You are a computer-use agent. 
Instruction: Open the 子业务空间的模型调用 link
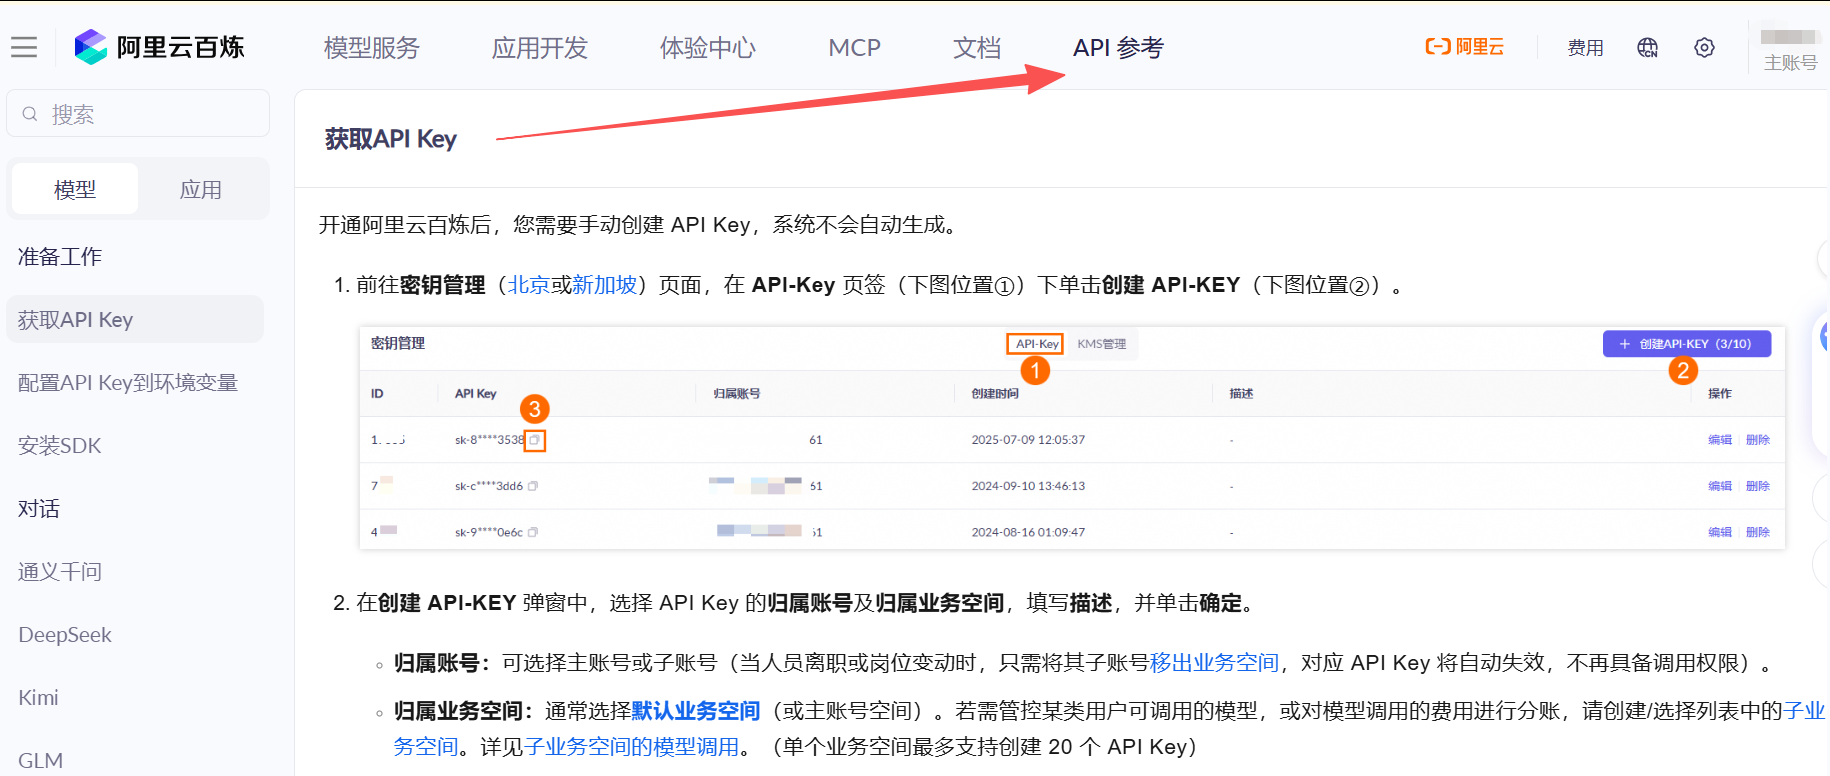(631, 747)
